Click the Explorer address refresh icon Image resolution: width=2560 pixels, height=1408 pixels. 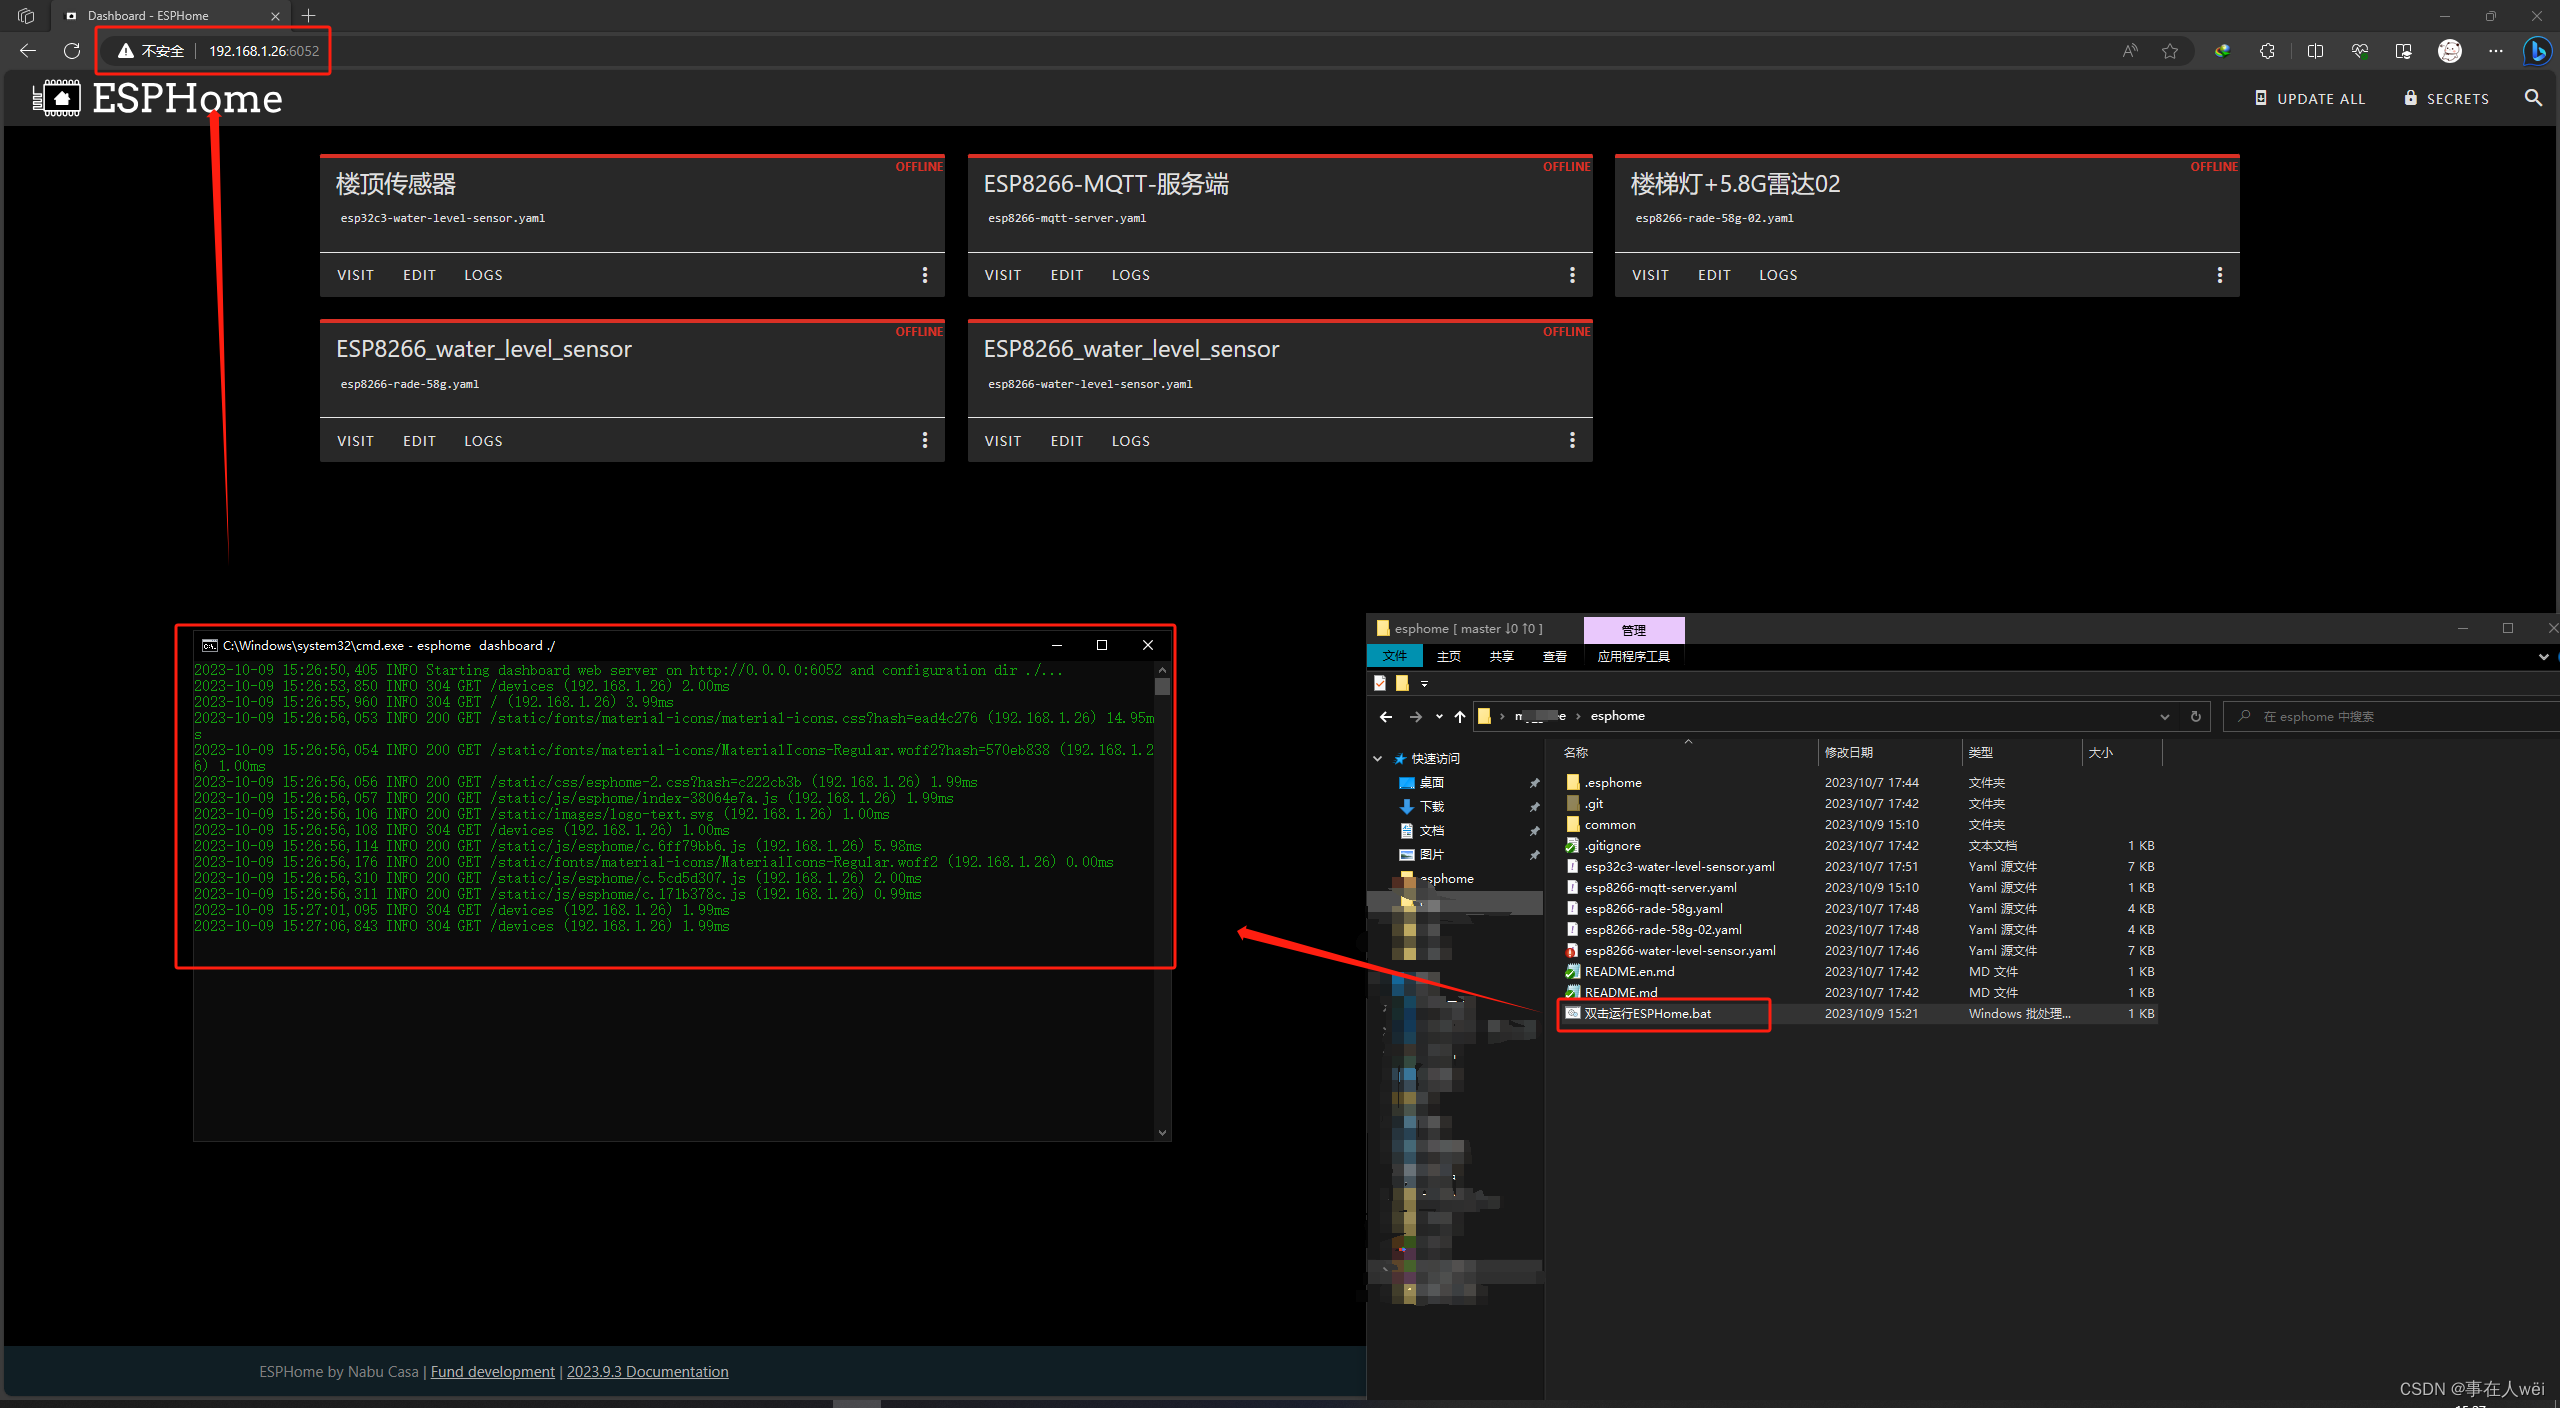(x=2195, y=716)
